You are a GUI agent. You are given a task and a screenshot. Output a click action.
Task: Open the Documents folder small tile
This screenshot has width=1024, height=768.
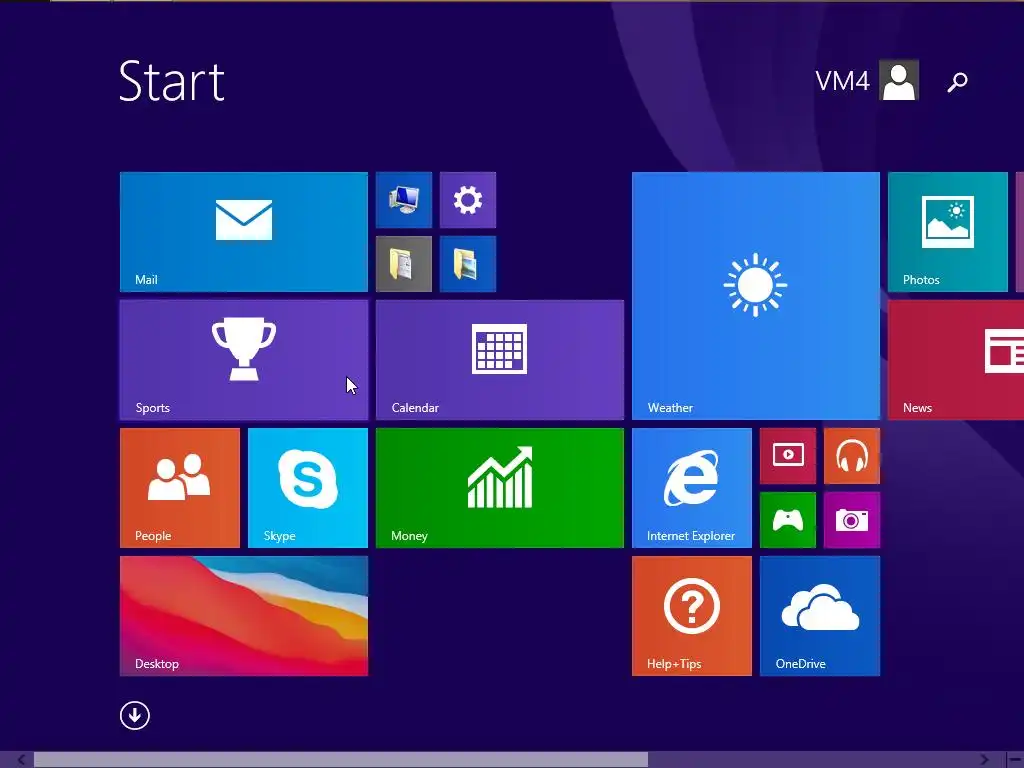404,264
